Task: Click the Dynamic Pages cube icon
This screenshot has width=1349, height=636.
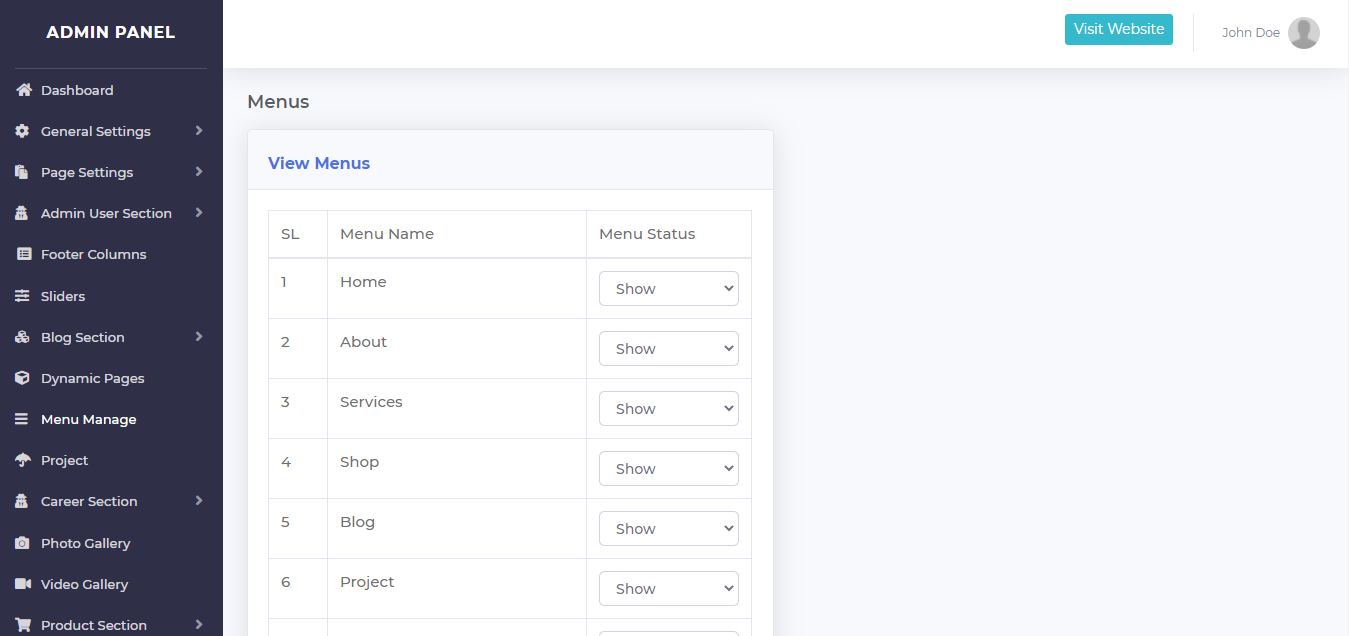Action: (22, 378)
